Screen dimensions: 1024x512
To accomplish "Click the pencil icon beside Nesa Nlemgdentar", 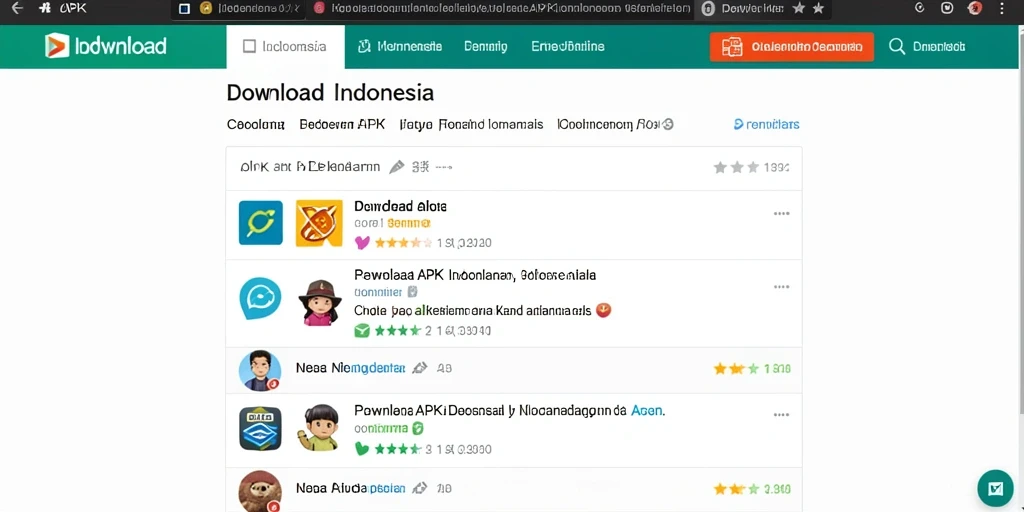I will [420, 368].
